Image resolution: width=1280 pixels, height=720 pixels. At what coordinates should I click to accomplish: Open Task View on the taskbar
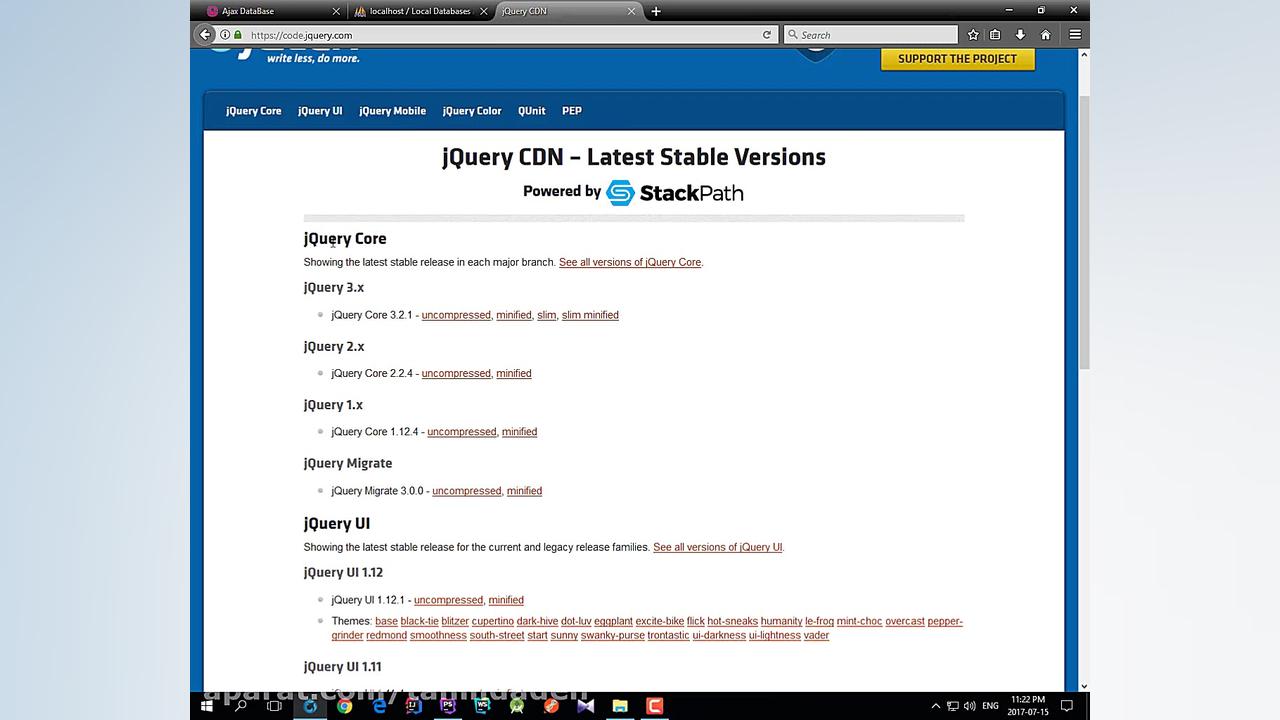click(x=274, y=706)
